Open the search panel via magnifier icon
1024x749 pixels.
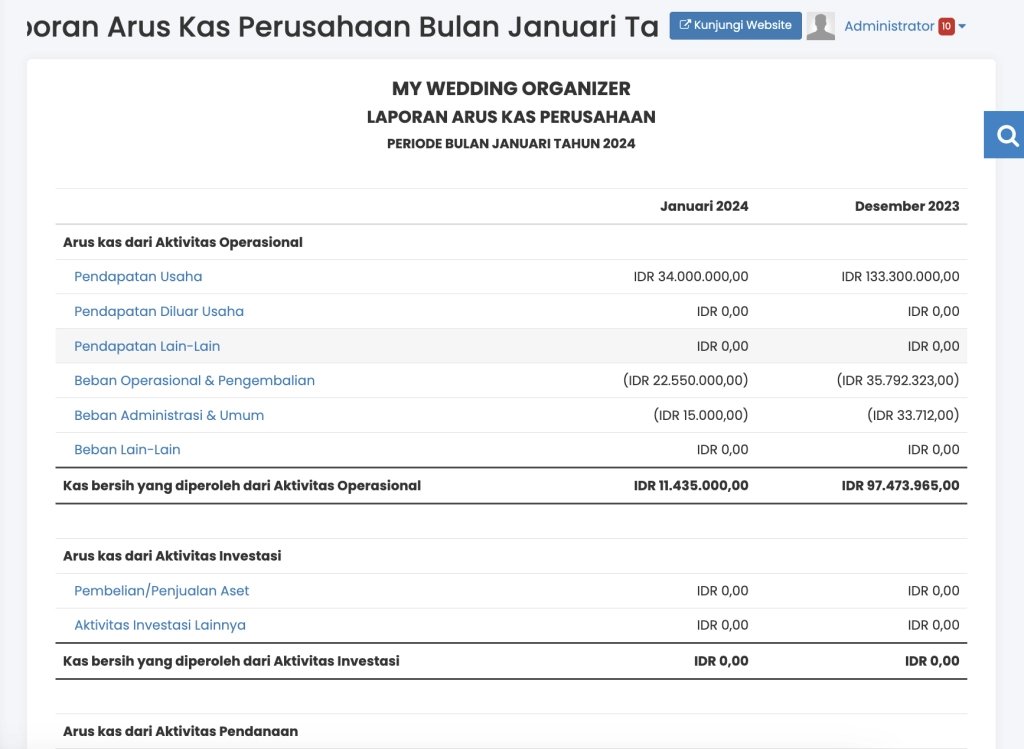1004,134
